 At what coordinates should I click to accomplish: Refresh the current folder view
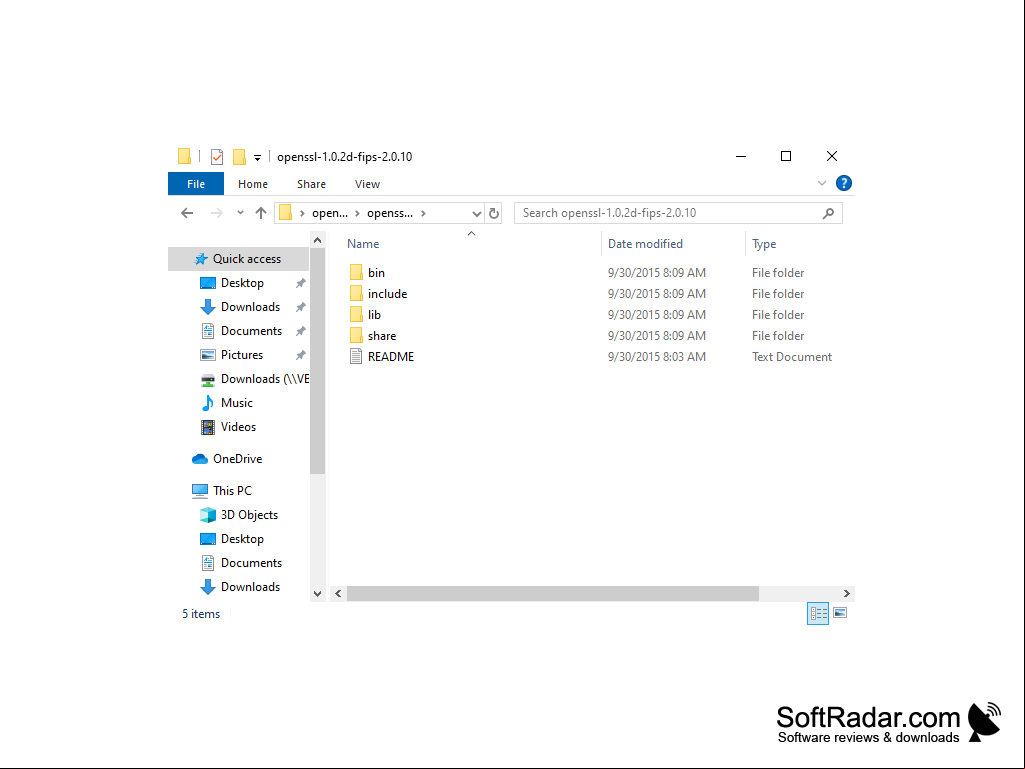(494, 213)
